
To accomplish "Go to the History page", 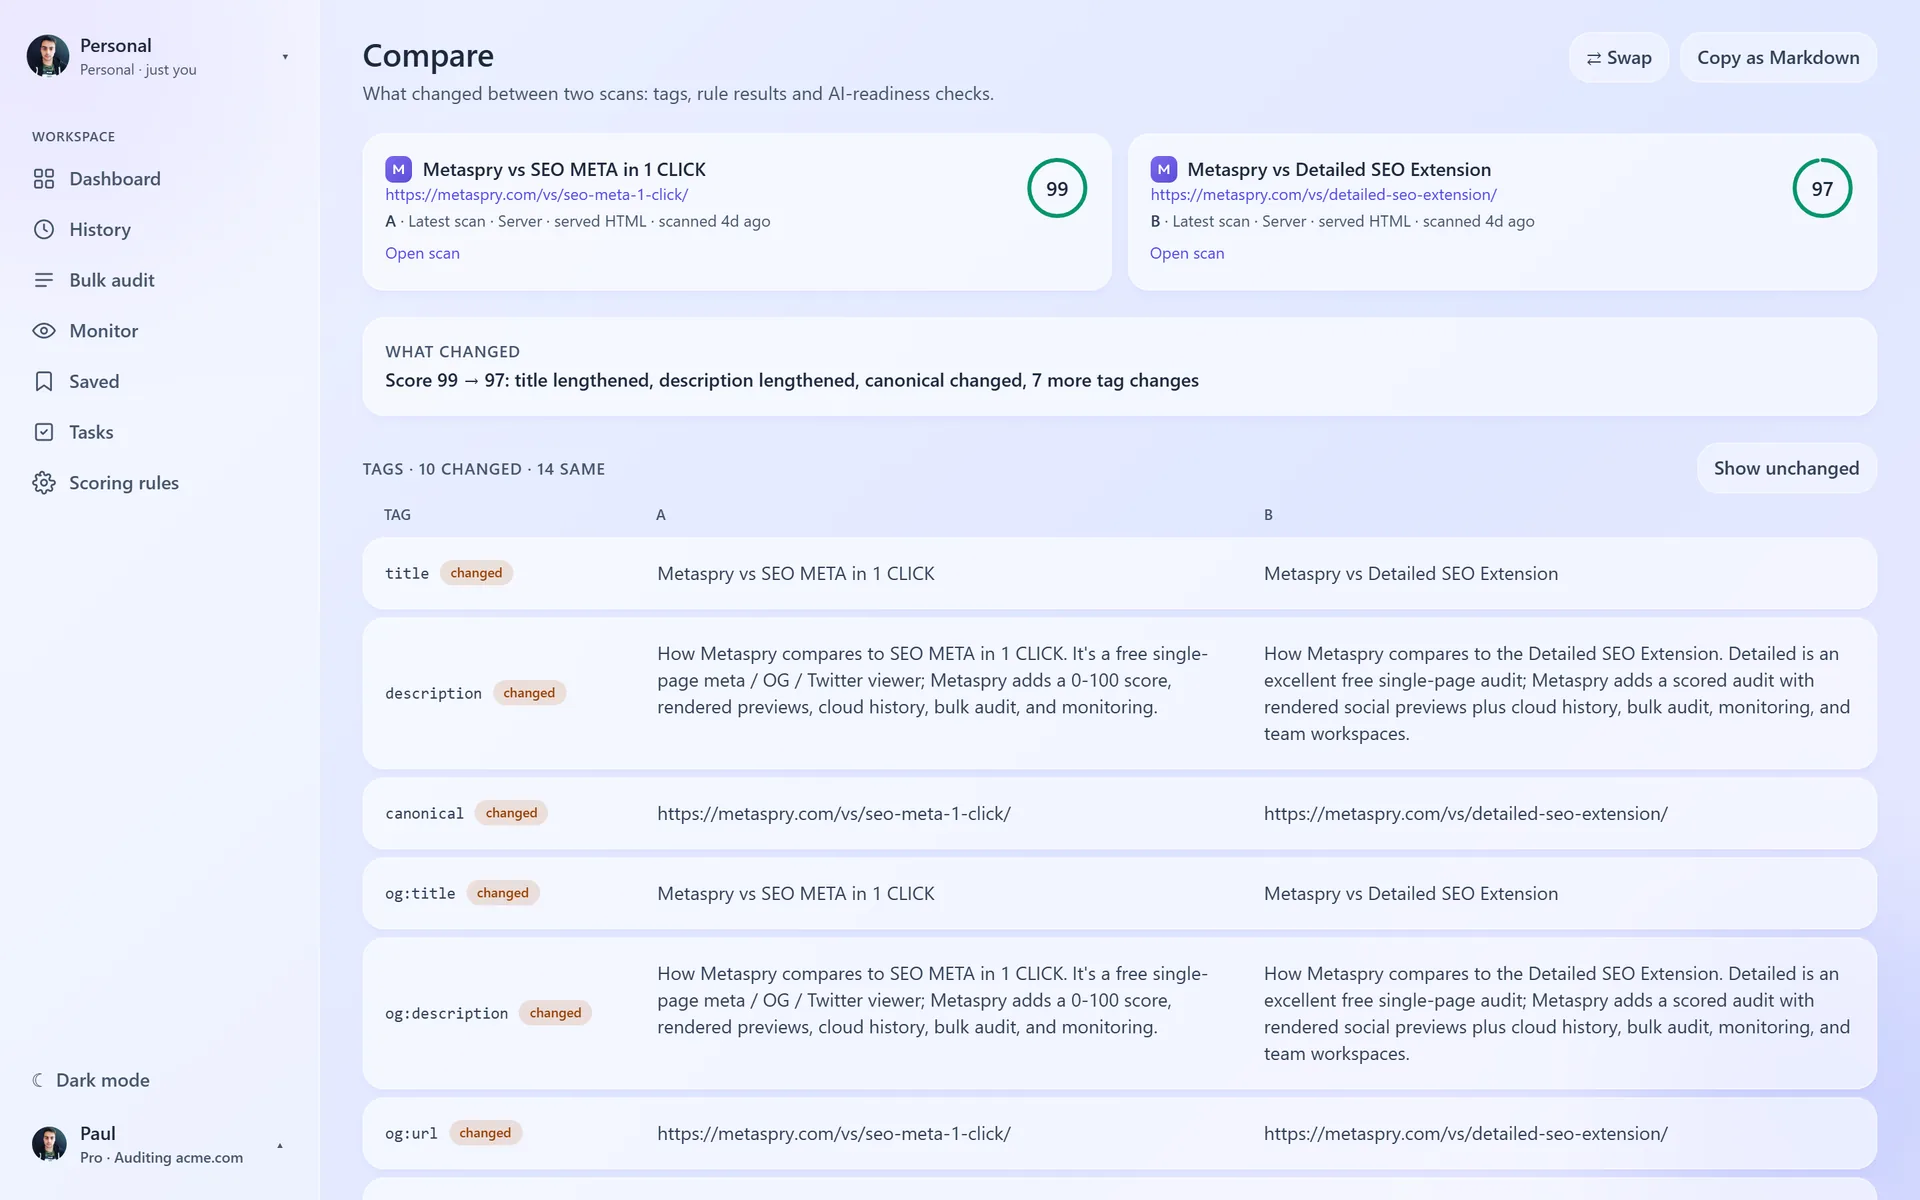I will (x=100, y=229).
